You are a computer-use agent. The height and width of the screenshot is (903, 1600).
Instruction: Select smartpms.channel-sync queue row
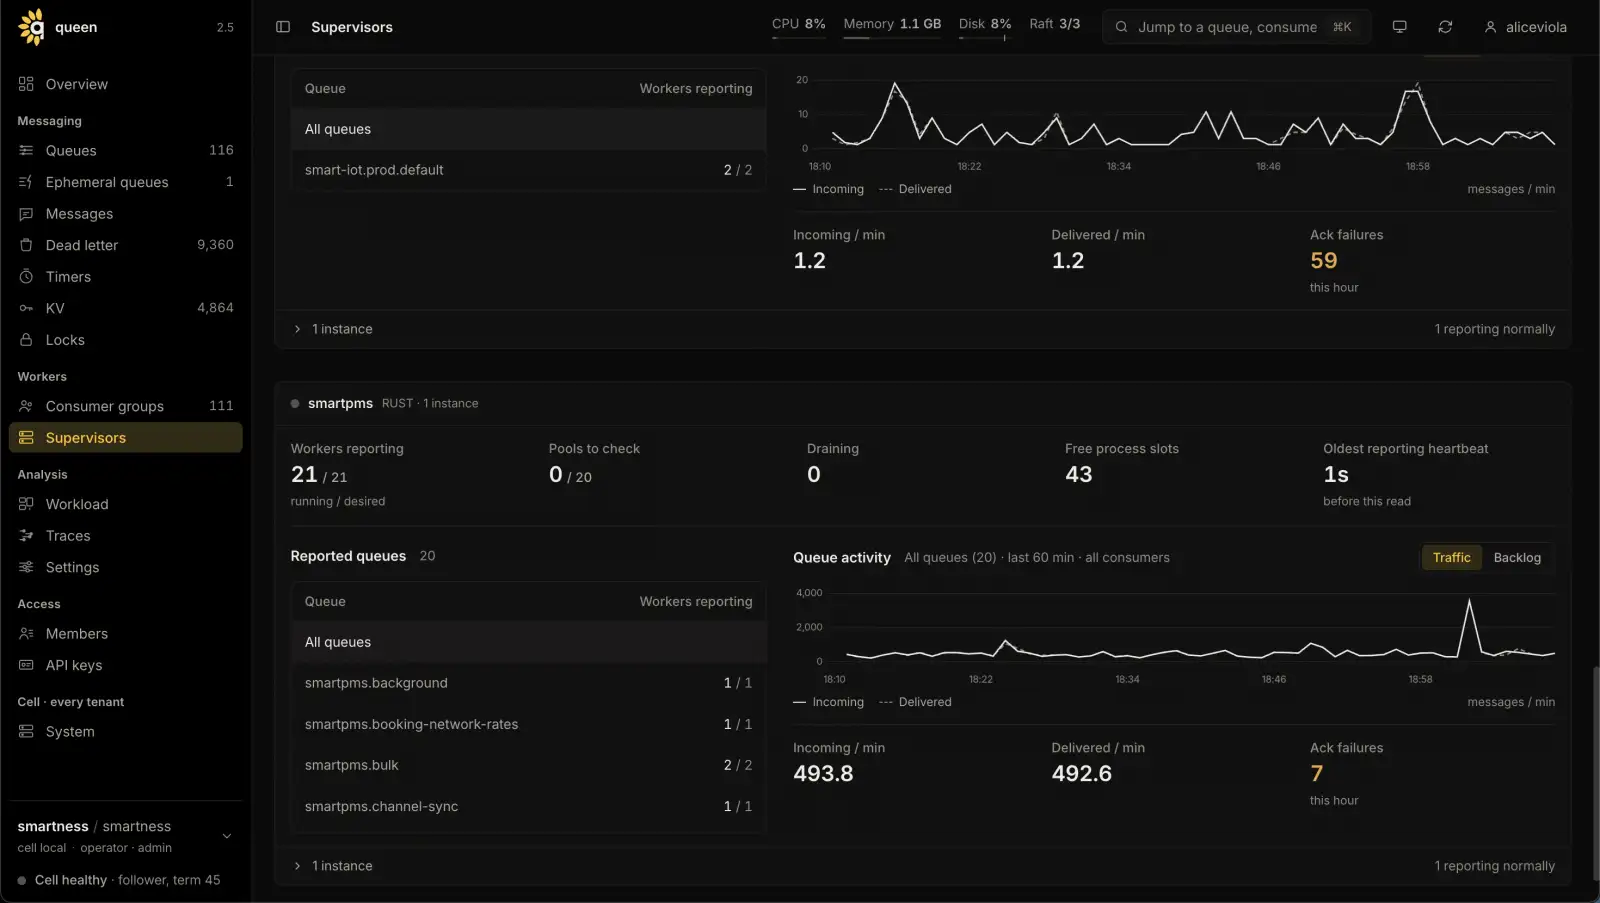[528, 806]
